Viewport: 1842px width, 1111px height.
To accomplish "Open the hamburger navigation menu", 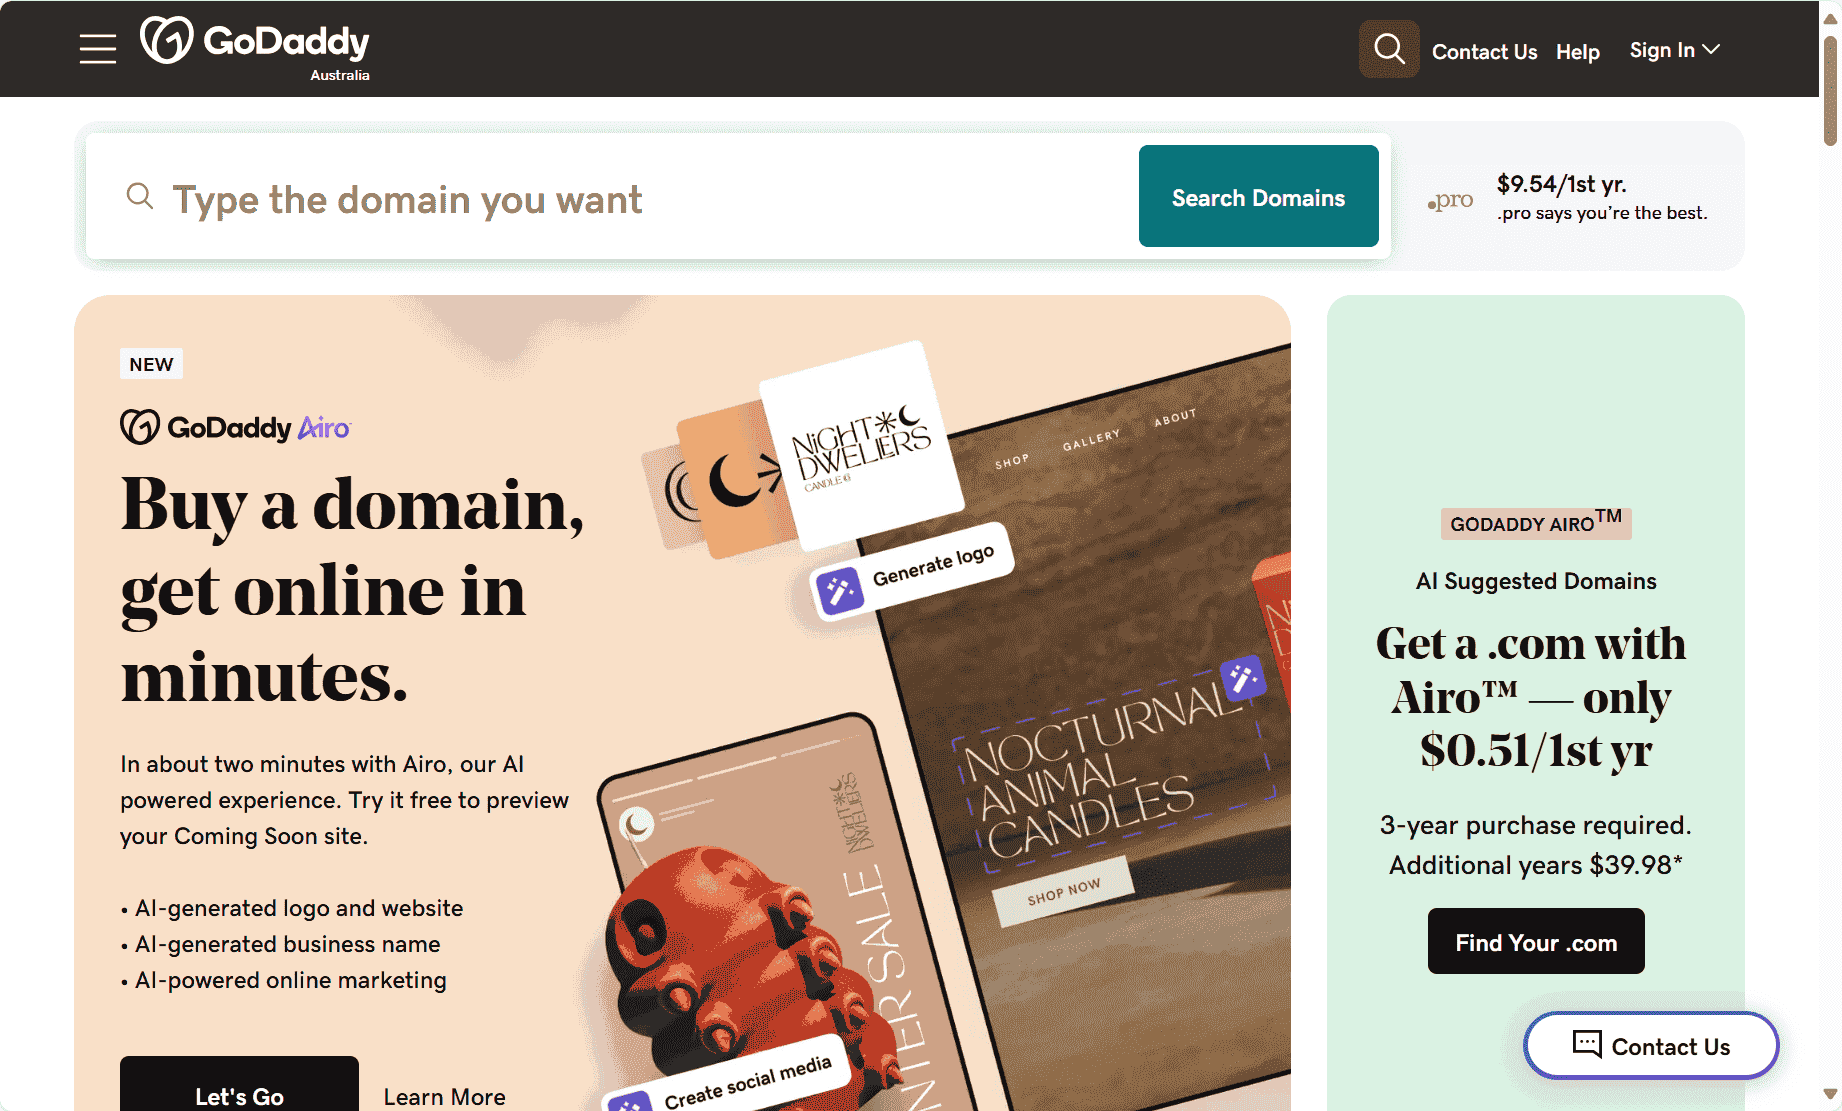I will (x=98, y=49).
